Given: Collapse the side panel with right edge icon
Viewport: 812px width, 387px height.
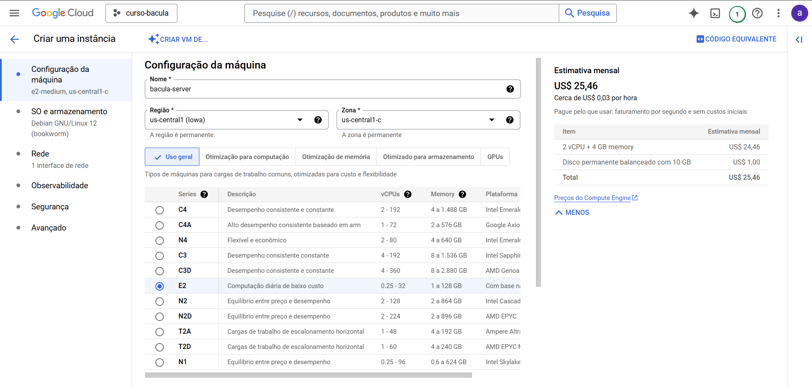Looking at the screenshot, I should (799, 39).
